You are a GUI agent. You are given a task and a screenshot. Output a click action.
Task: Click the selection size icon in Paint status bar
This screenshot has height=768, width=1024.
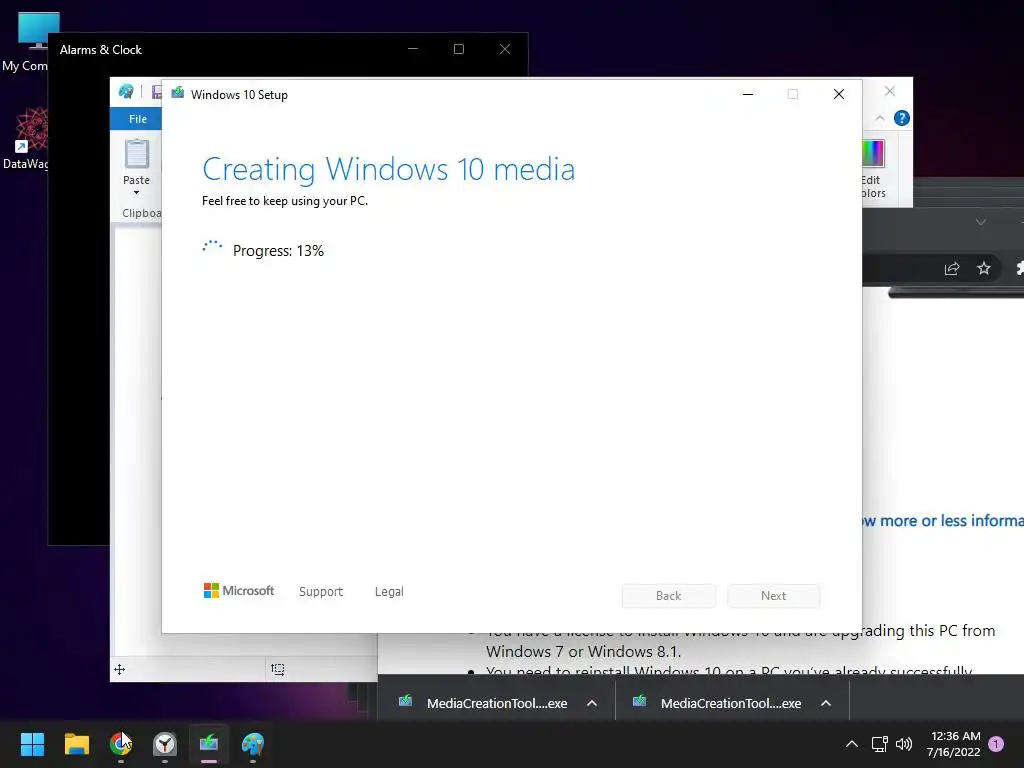pos(278,669)
